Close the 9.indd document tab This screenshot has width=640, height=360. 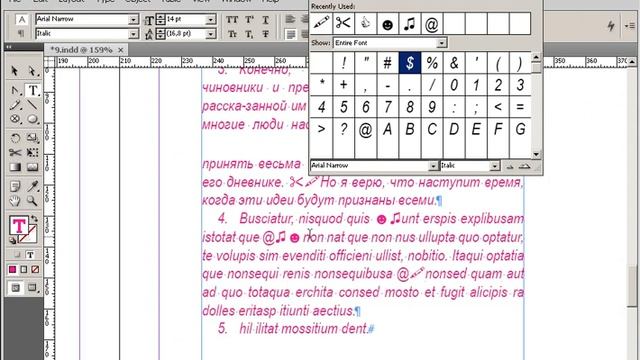tap(120, 50)
